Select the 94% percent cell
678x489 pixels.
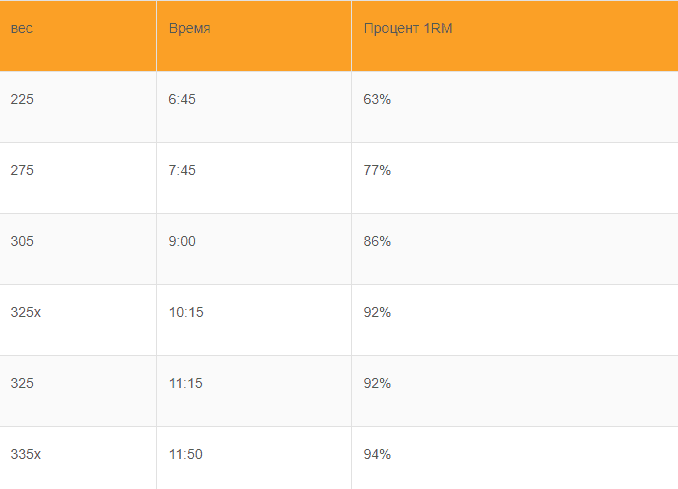[x=515, y=458]
